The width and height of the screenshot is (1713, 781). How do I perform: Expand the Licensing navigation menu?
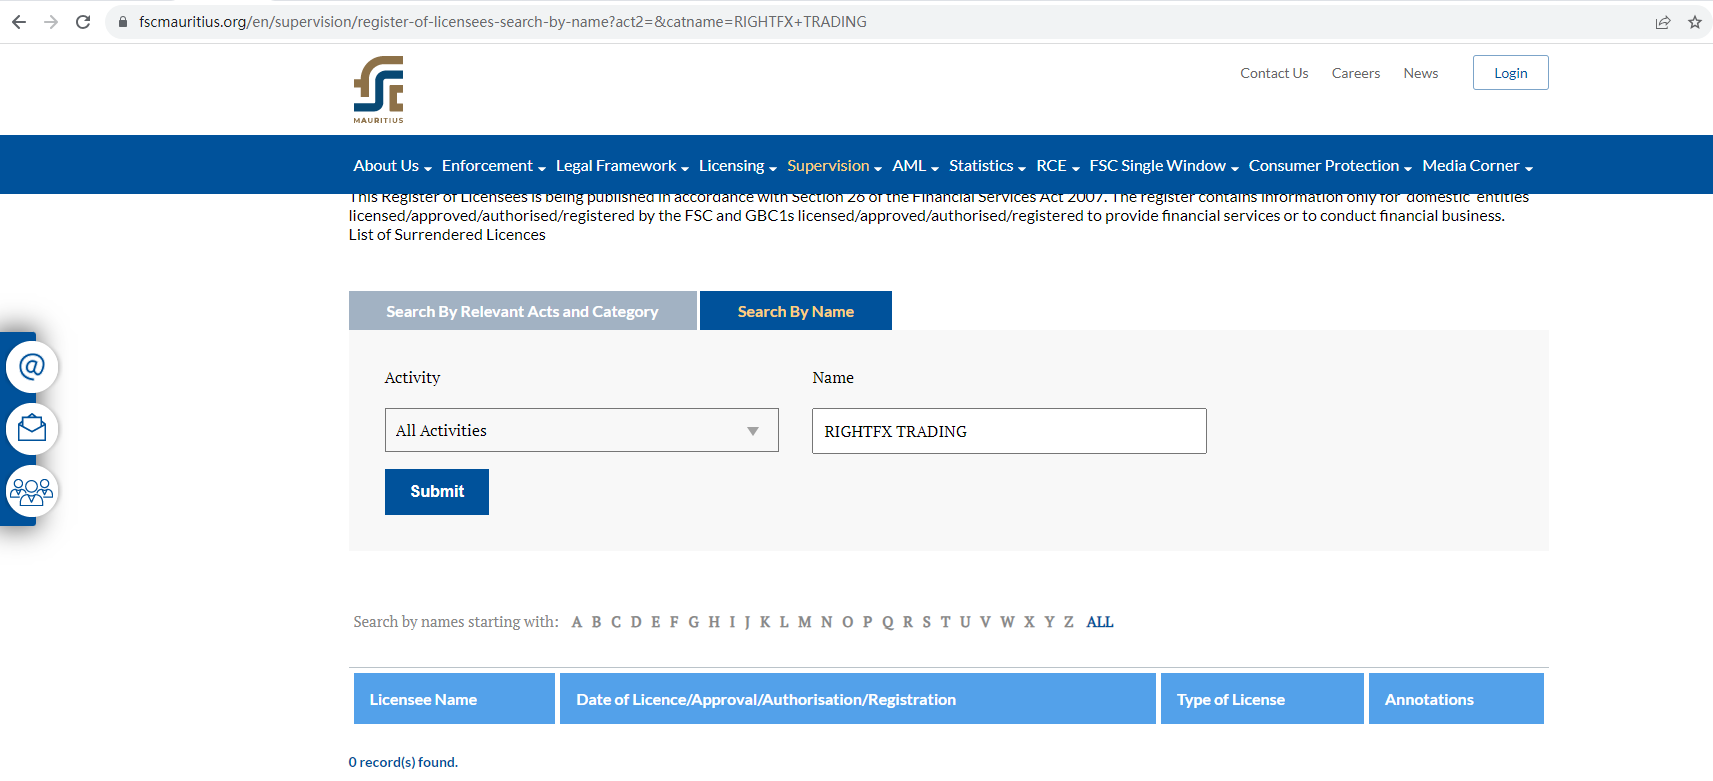(736, 166)
